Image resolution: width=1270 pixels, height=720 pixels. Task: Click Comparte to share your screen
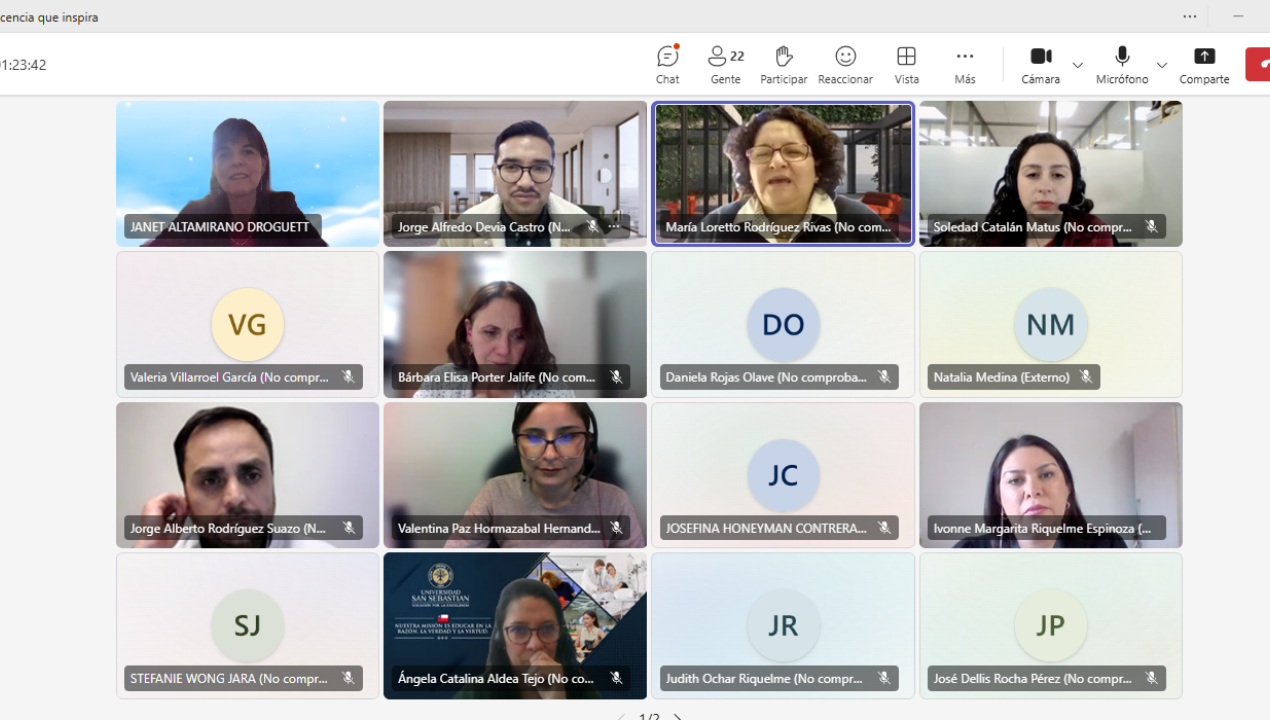pos(1204,64)
